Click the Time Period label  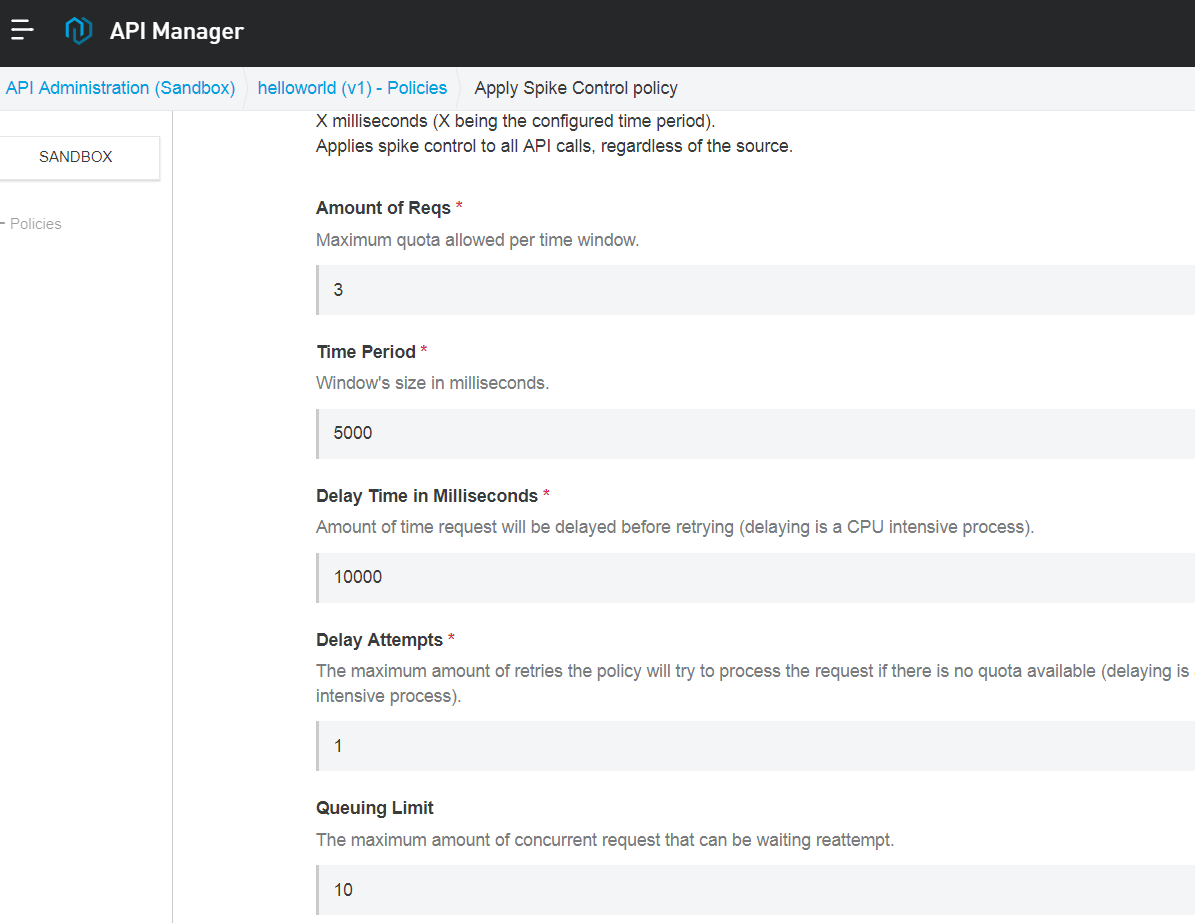366,352
